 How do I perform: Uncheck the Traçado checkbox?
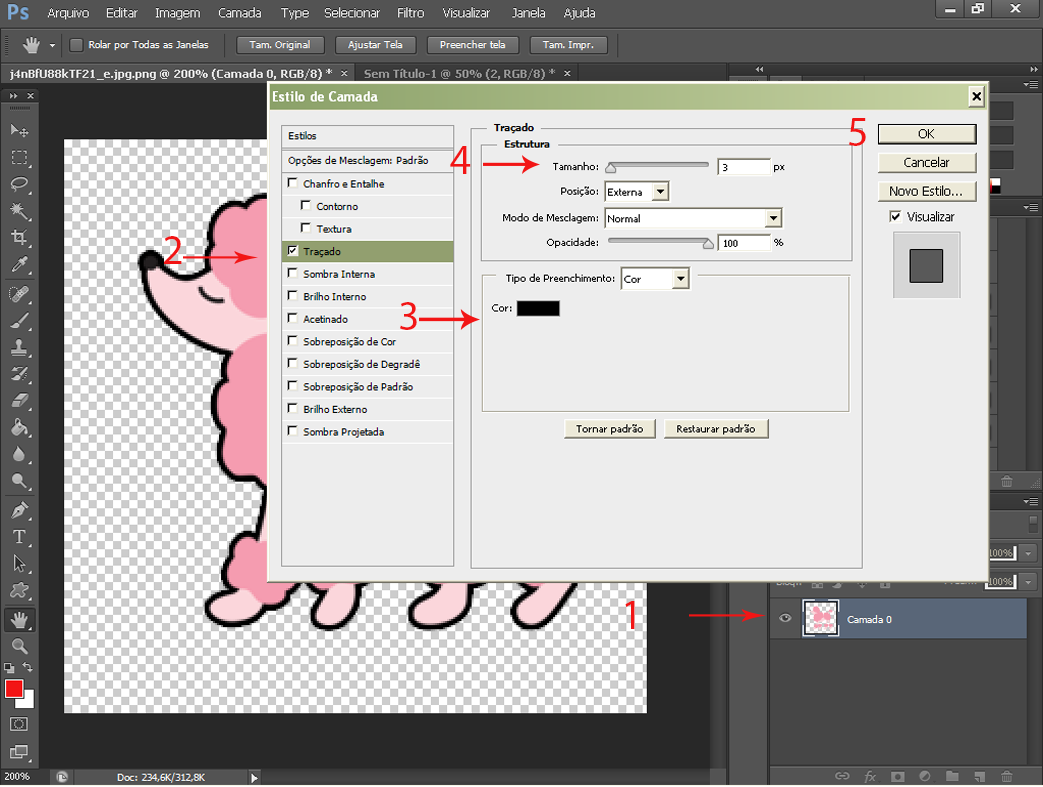point(292,250)
